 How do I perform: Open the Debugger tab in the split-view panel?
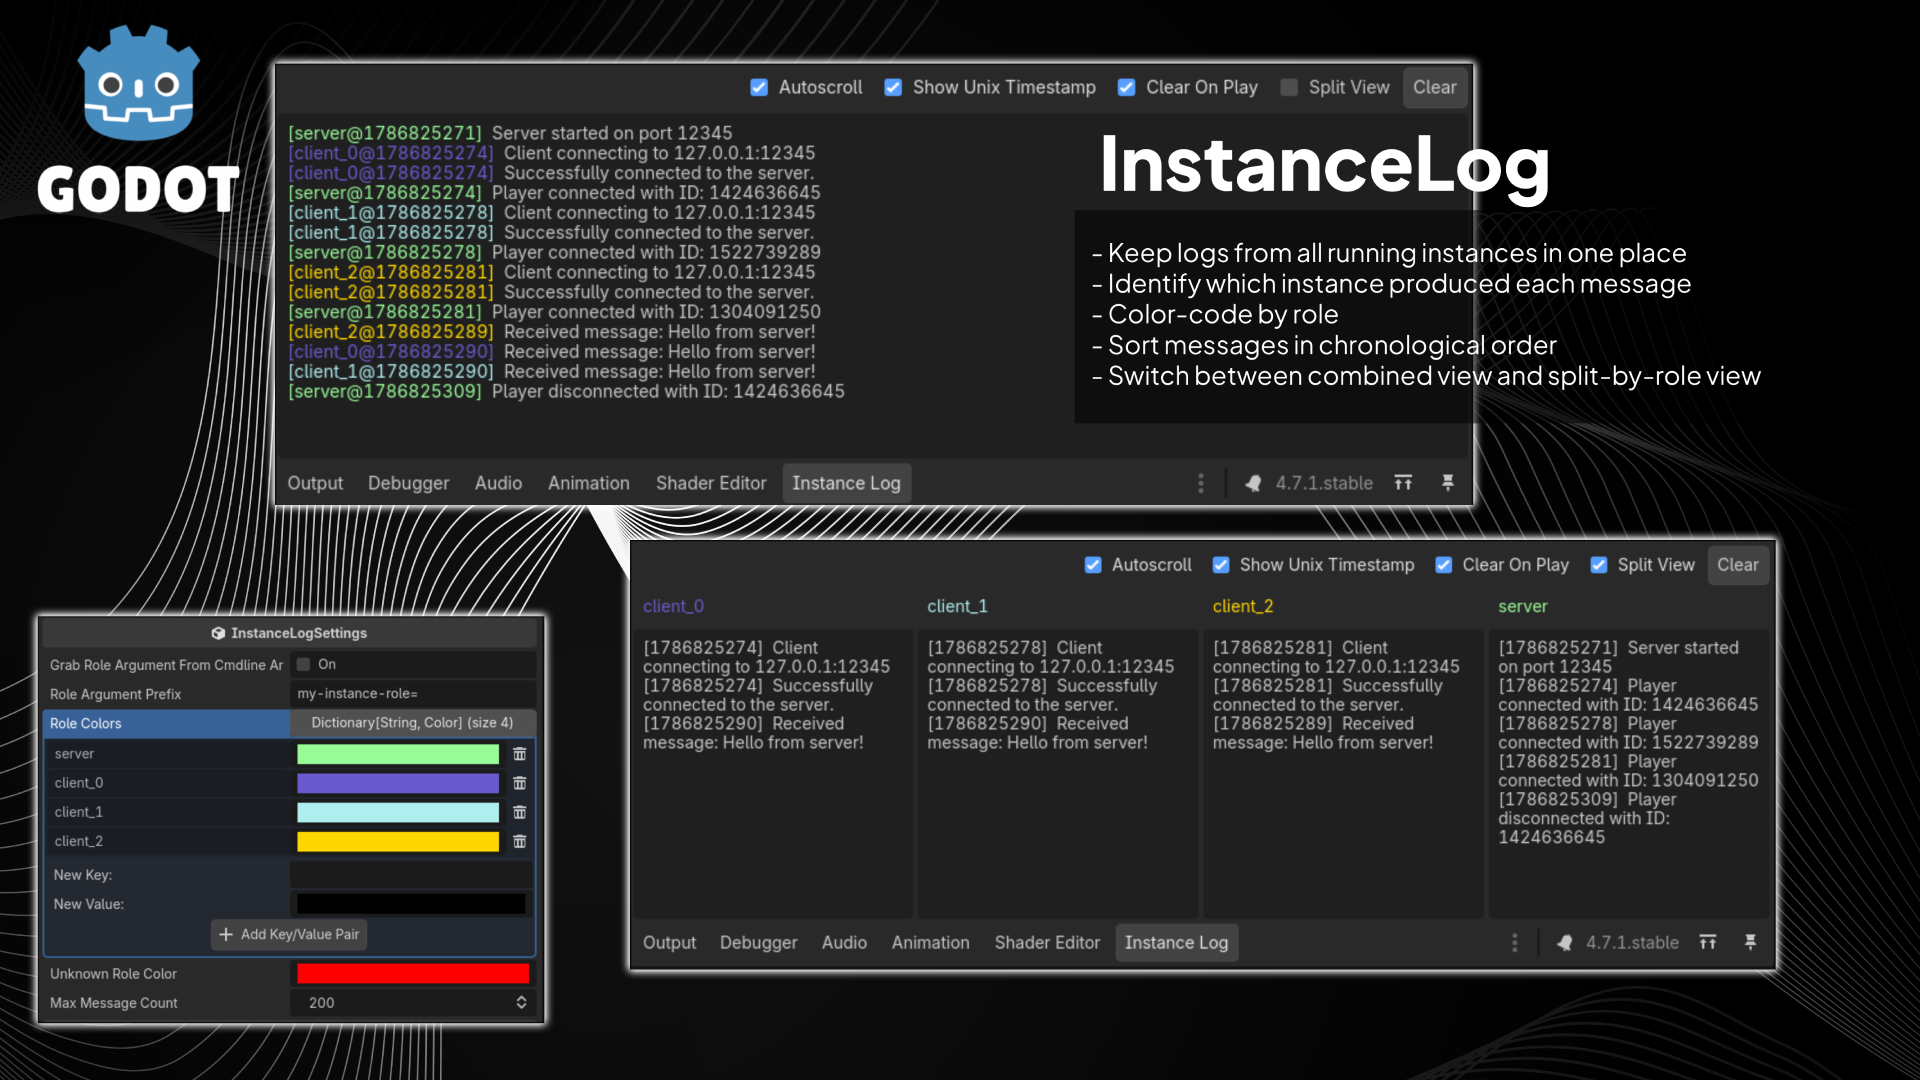[758, 943]
